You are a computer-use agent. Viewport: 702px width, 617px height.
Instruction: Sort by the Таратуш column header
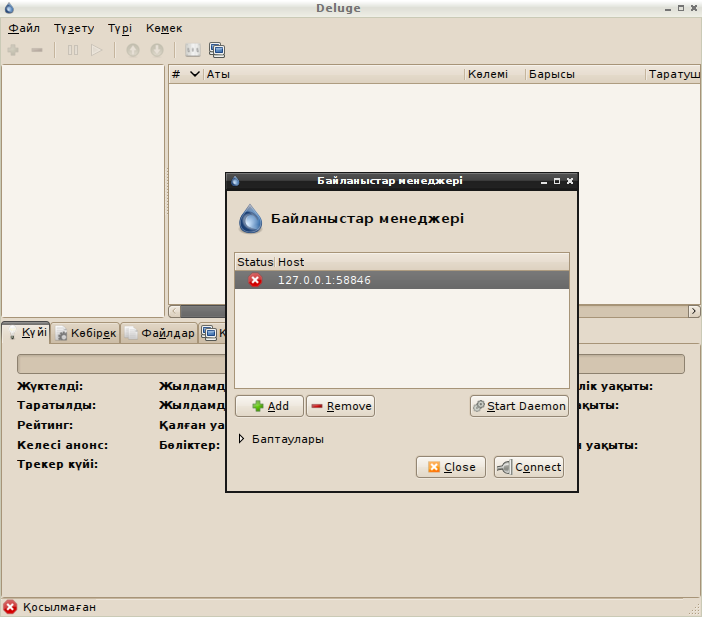pyautogui.click(x=673, y=74)
